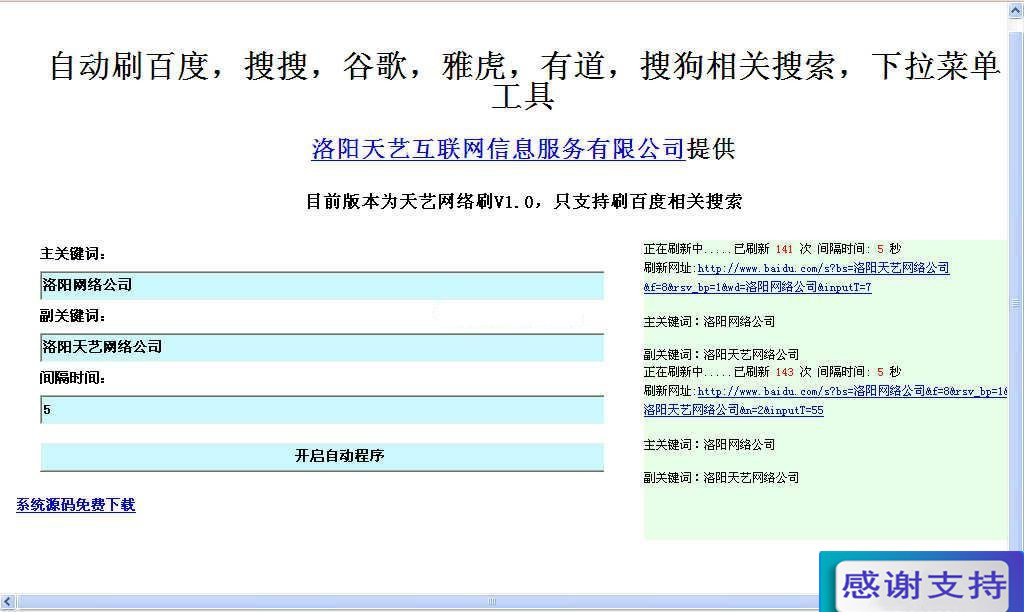Screen dimensions: 1024x612
Task: Click the 感谢支持 banner
Action: pos(921,583)
